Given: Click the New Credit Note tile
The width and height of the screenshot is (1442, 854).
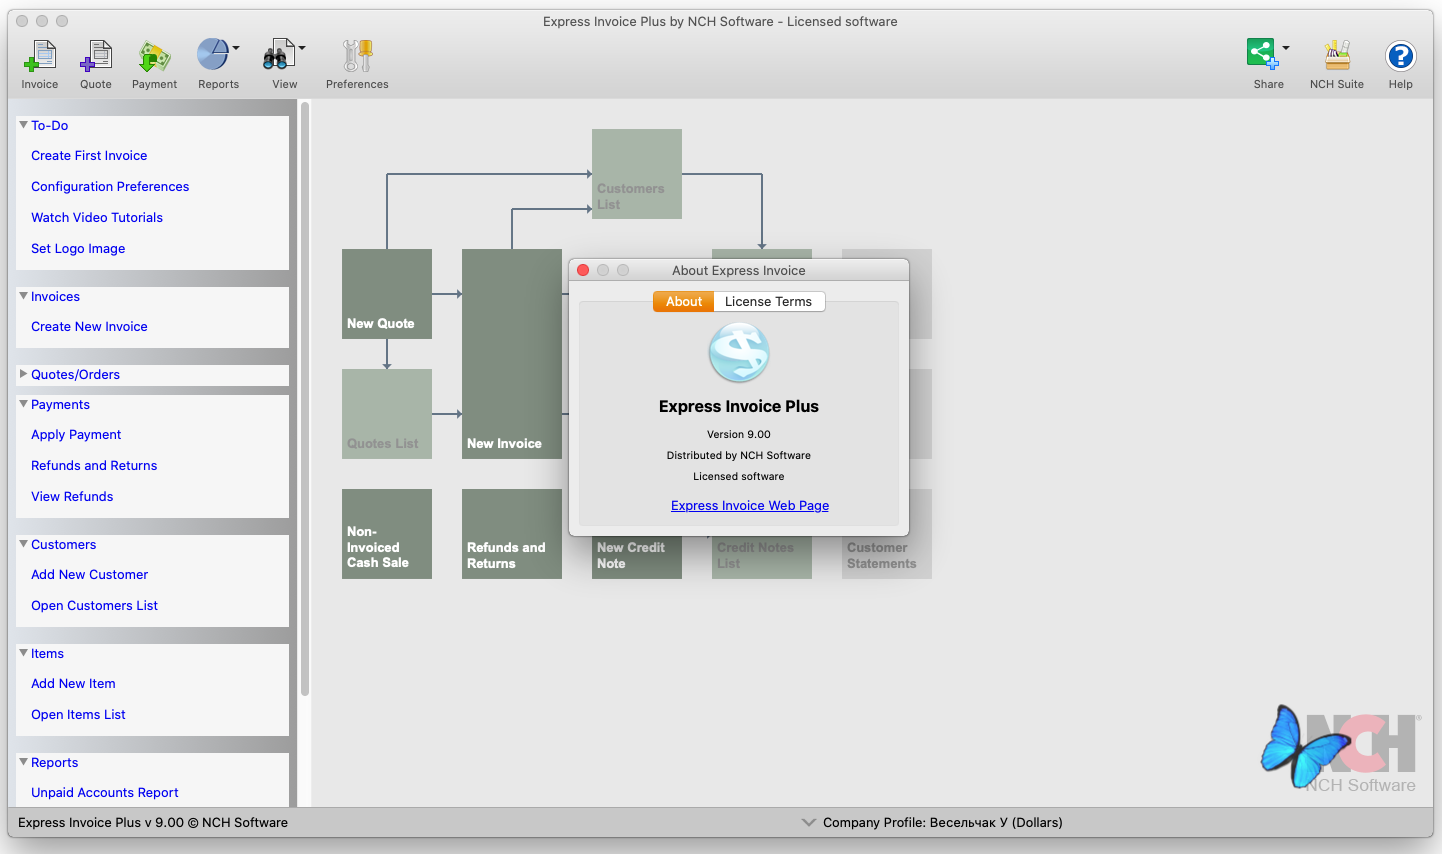Looking at the screenshot, I should [637, 556].
